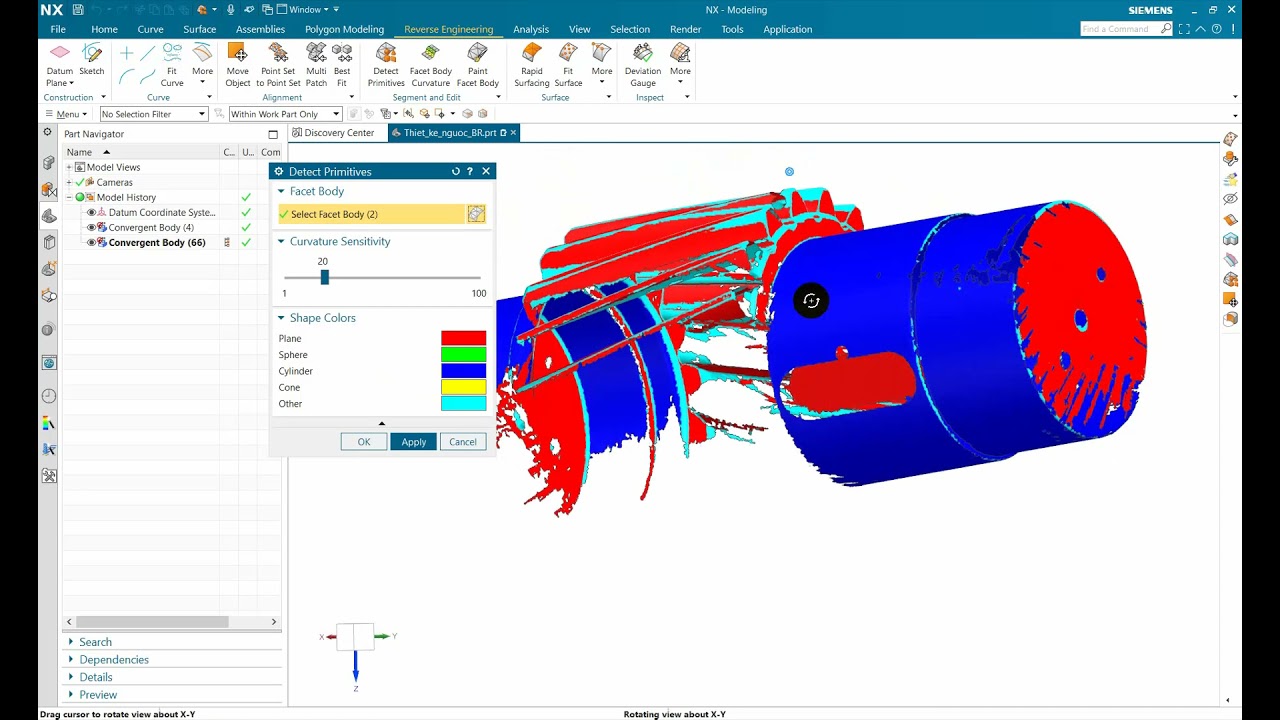
Task: Switch to the Polygon Modeling tab
Action: point(344,29)
